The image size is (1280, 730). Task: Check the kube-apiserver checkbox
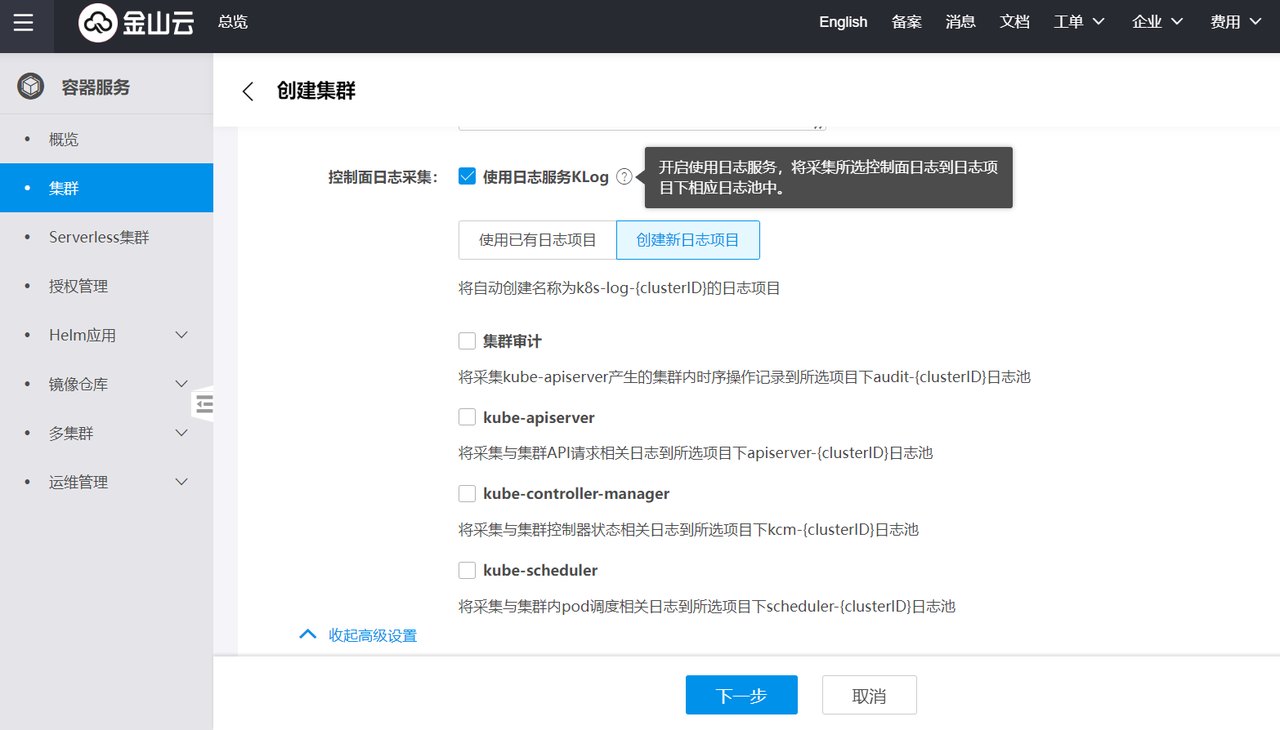(x=467, y=417)
